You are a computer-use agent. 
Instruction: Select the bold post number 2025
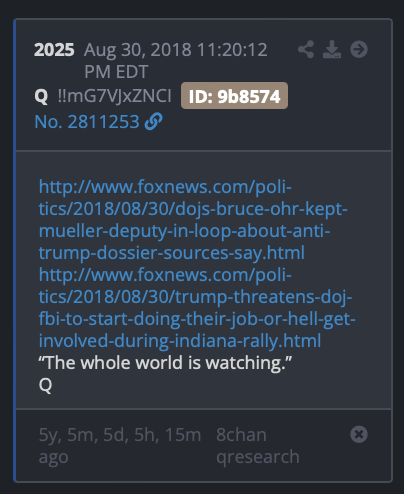tap(54, 50)
